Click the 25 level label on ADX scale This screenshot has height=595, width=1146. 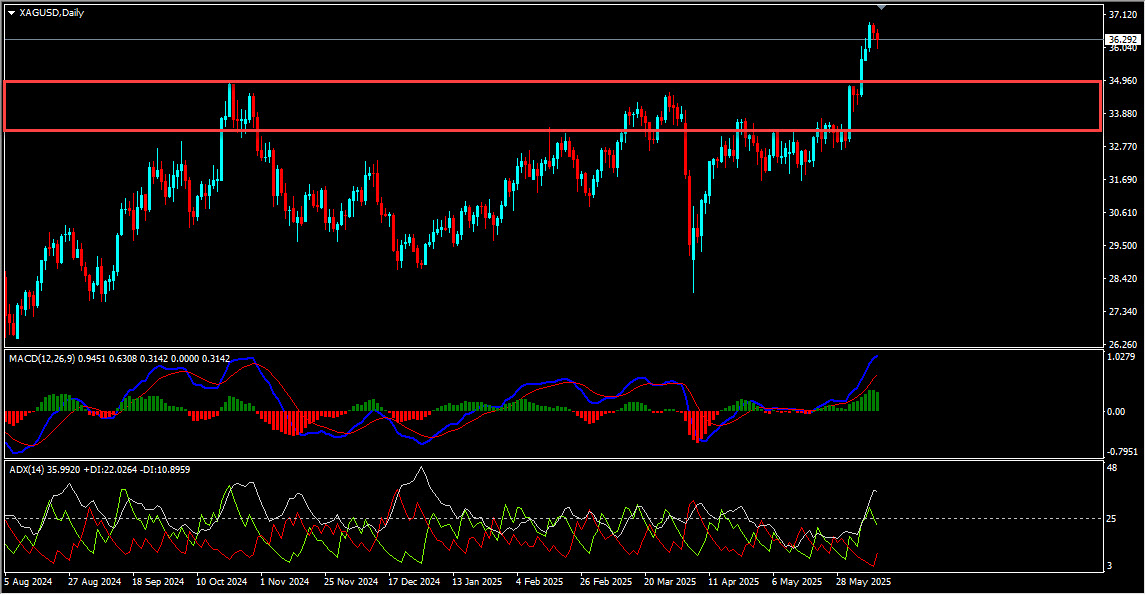(1114, 518)
